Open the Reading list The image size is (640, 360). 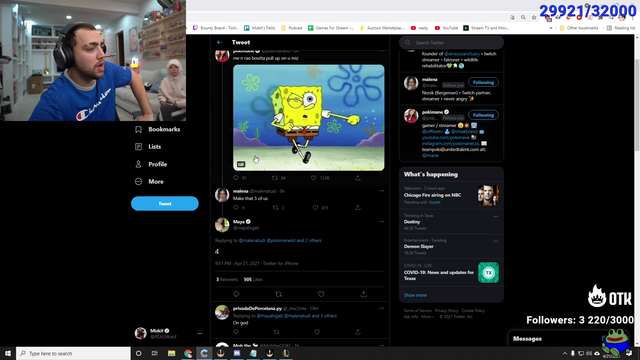[x=621, y=28]
